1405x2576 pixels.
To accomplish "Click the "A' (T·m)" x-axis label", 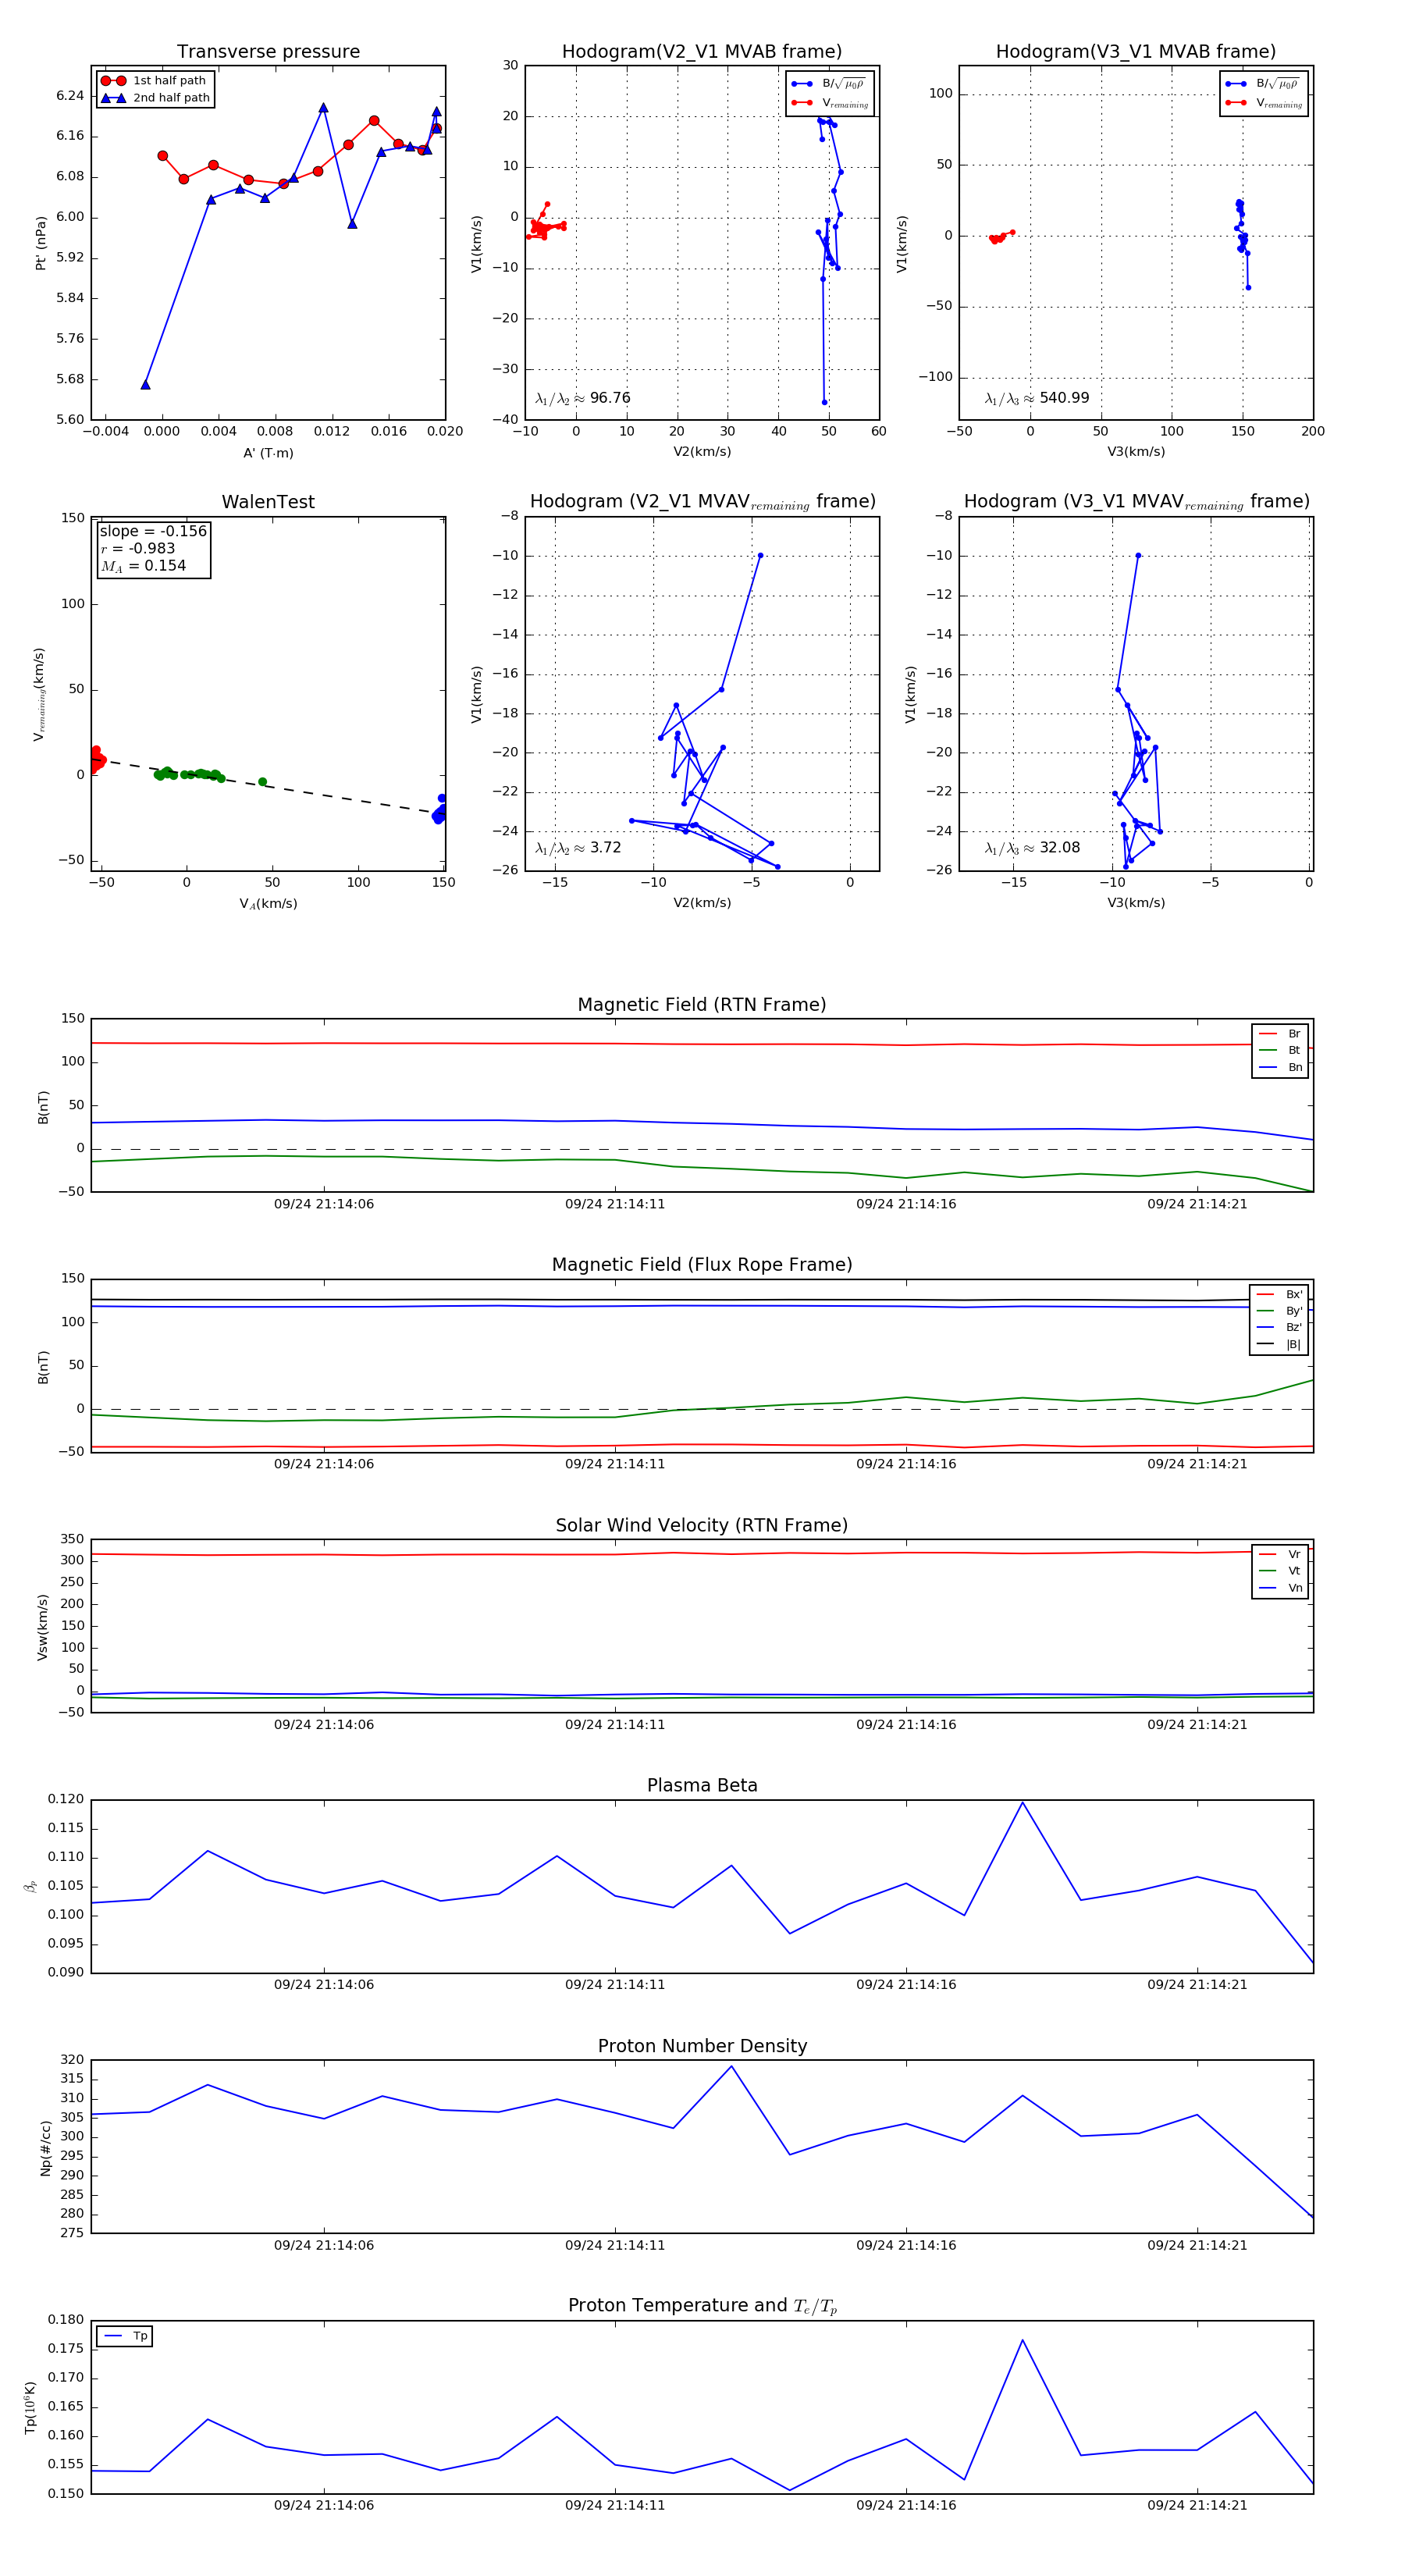I will pyautogui.click(x=268, y=453).
